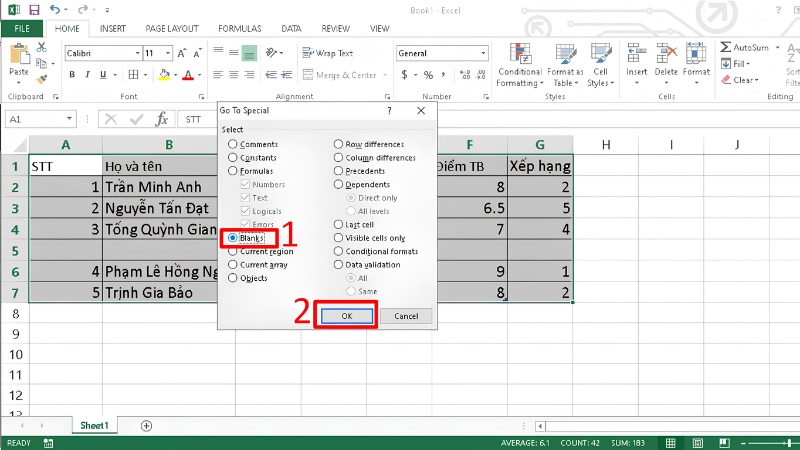This screenshot has width=800, height=450.
Task: Expand the General number format dropdown
Action: click(483, 53)
